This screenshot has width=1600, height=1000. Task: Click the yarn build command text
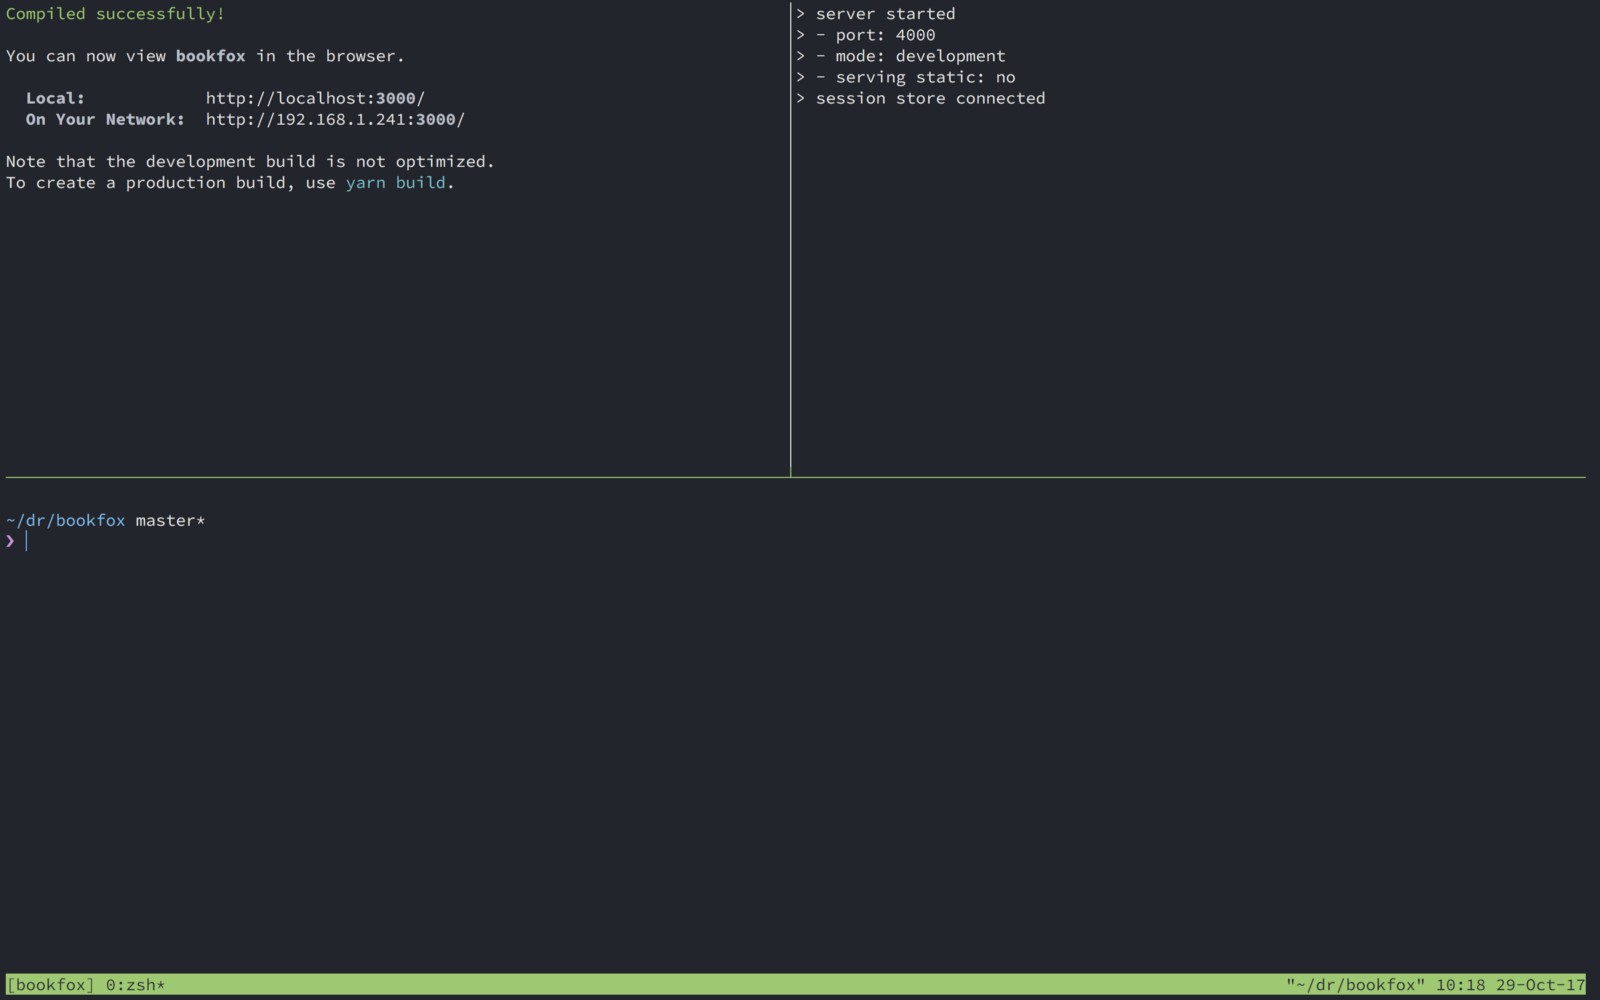(396, 183)
